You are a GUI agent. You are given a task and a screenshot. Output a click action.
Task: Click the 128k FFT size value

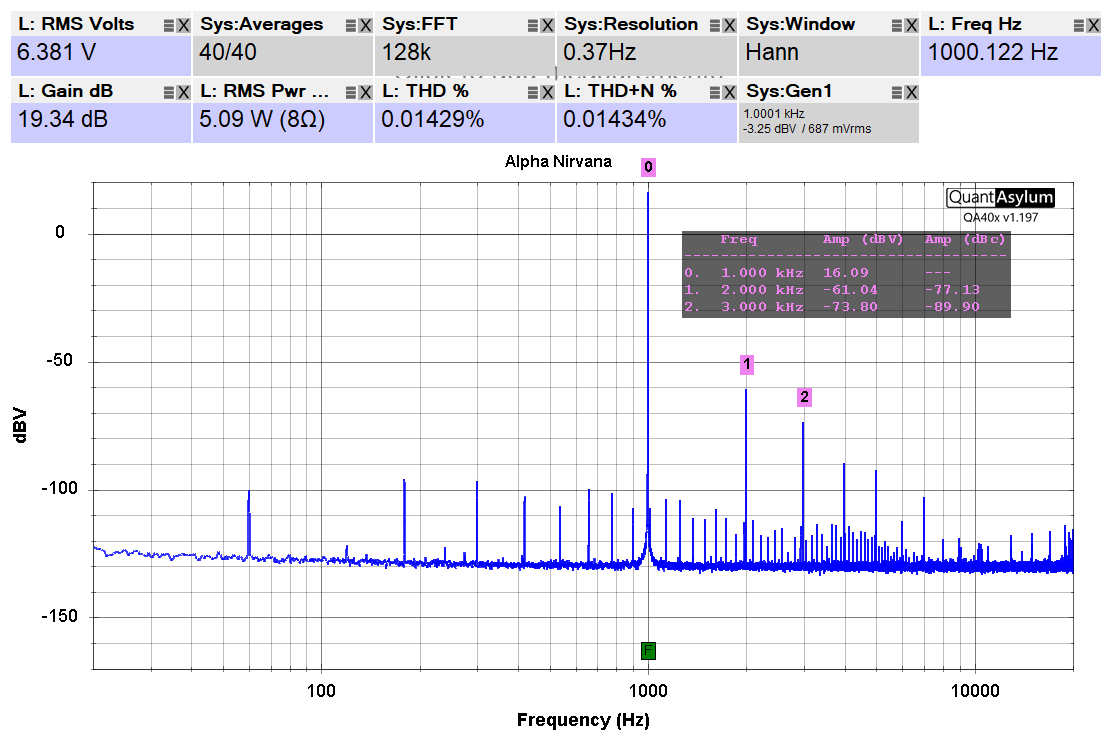(406, 52)
